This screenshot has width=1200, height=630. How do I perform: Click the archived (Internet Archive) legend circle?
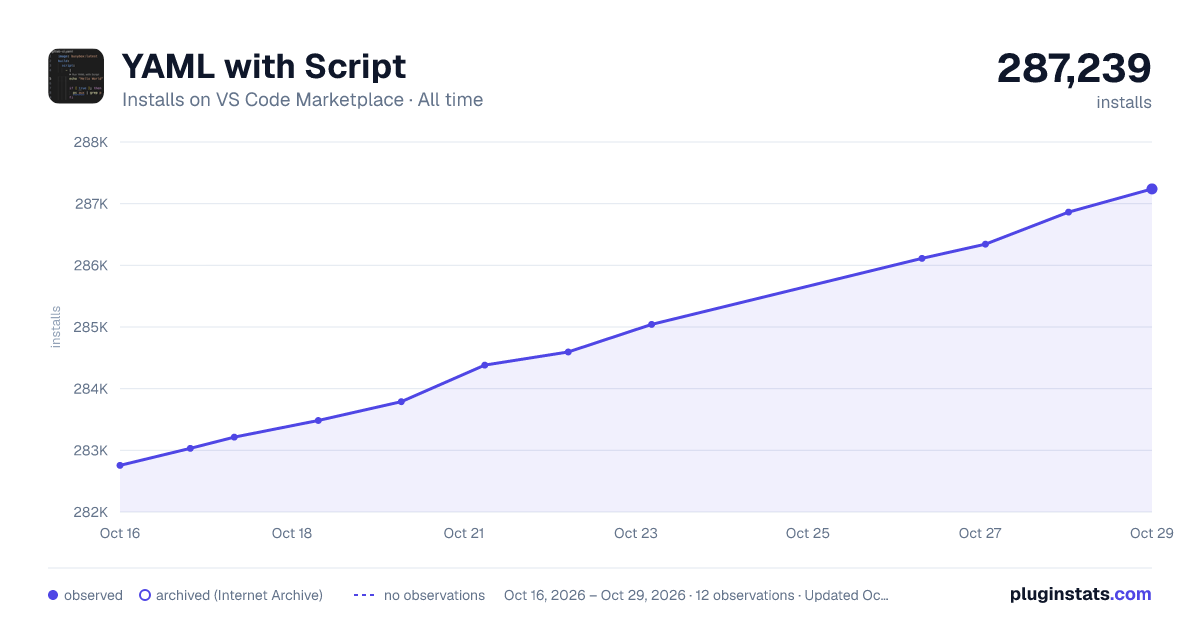pyautogui.click(x=145, y=595)
